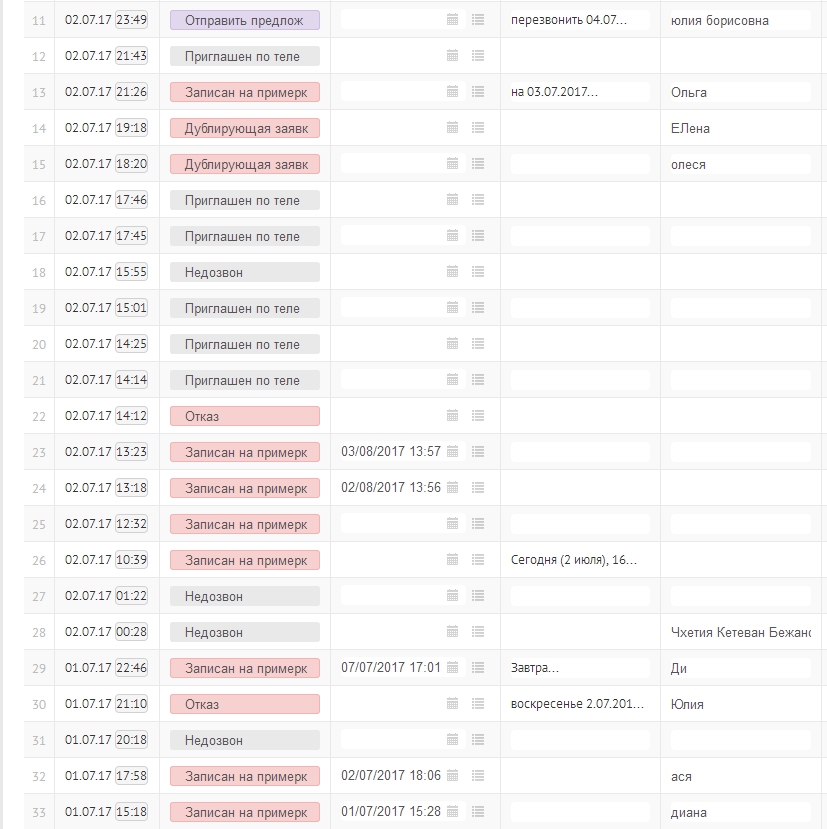Open the calendar icon in row 16
Viewport: 827px width, 829px height.
click(x=452, y=200)
